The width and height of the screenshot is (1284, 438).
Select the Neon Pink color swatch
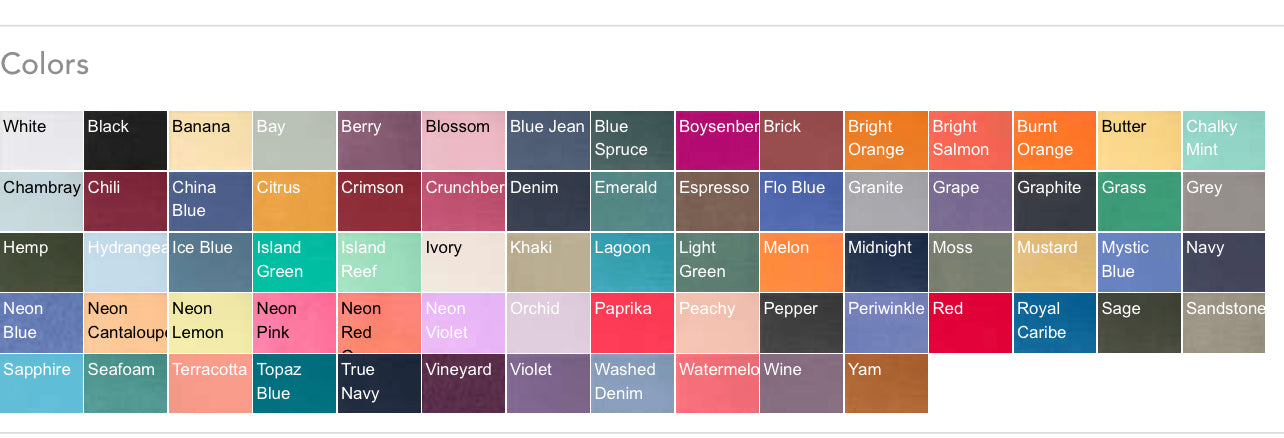[x=294, y=323]
